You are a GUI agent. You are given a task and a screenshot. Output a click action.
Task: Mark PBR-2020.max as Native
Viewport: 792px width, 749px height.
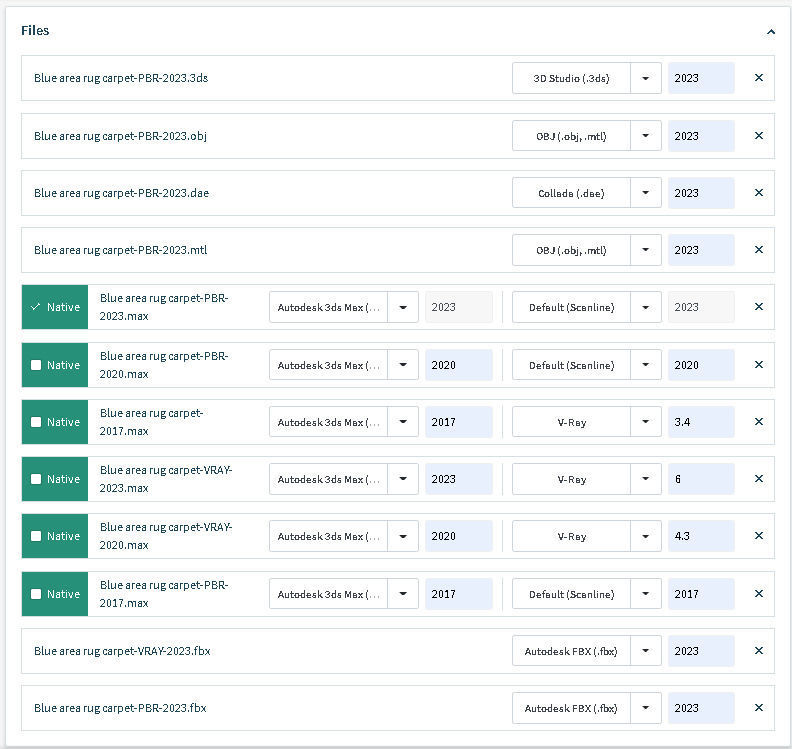tap(36, 365)
